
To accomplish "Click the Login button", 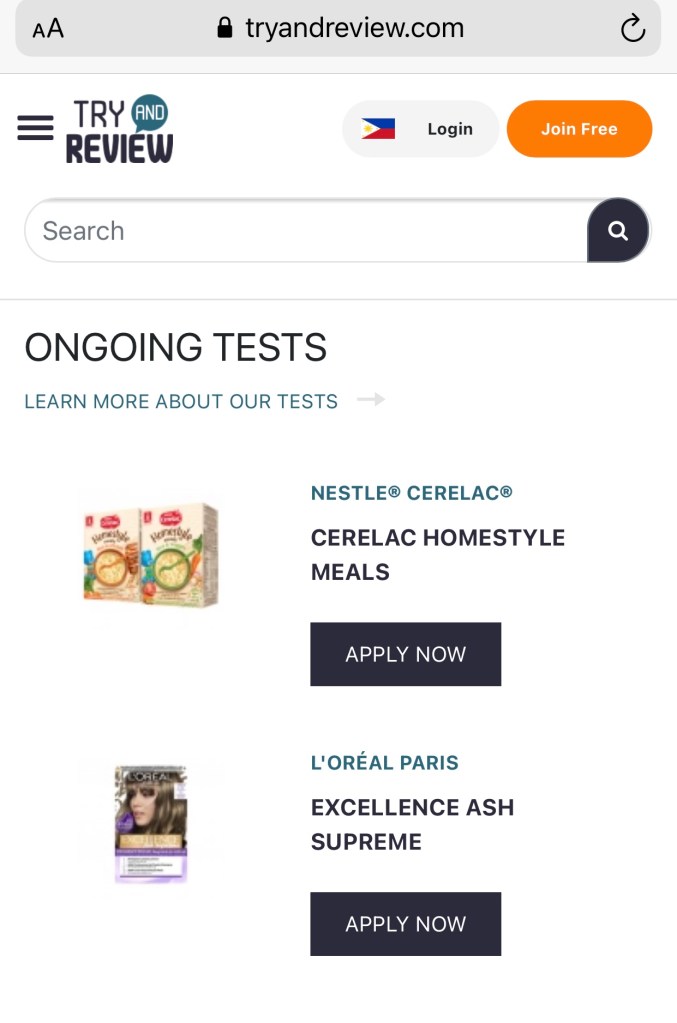I will [449, 129].
